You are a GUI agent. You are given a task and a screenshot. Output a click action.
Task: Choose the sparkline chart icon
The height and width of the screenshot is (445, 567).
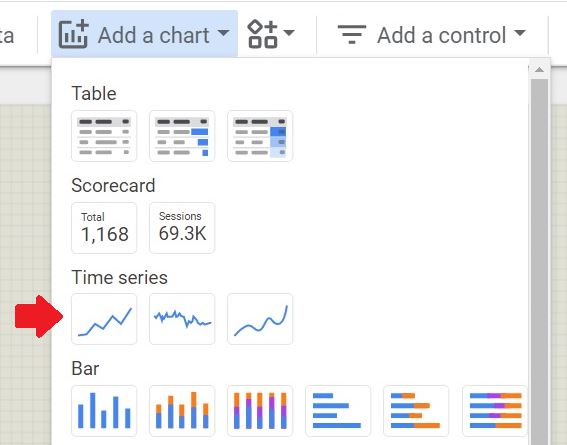click(182, 319)
